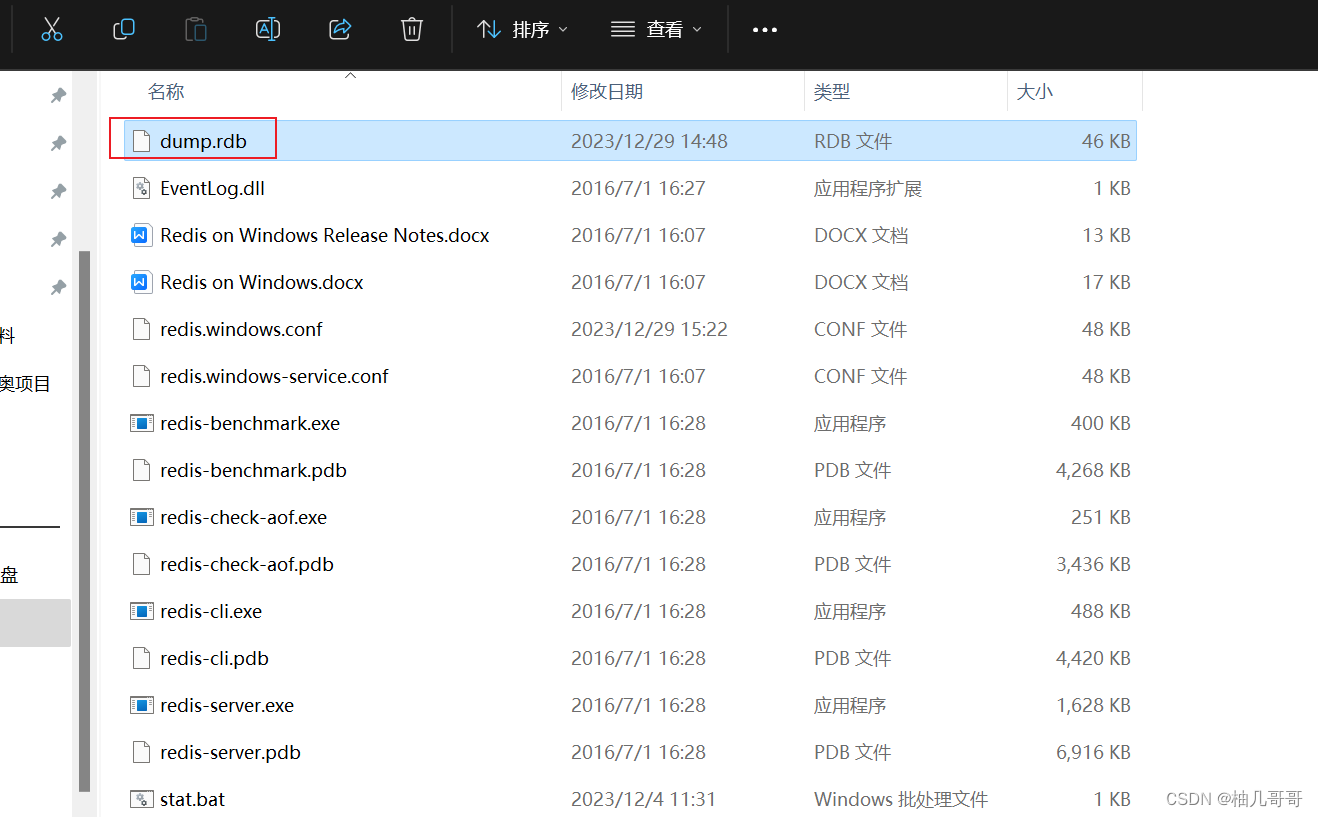Viewport: 1318px width, 817px height.
Task: Click the Windows 批处理文件 type cell
Action: click(x=901, y=799)
